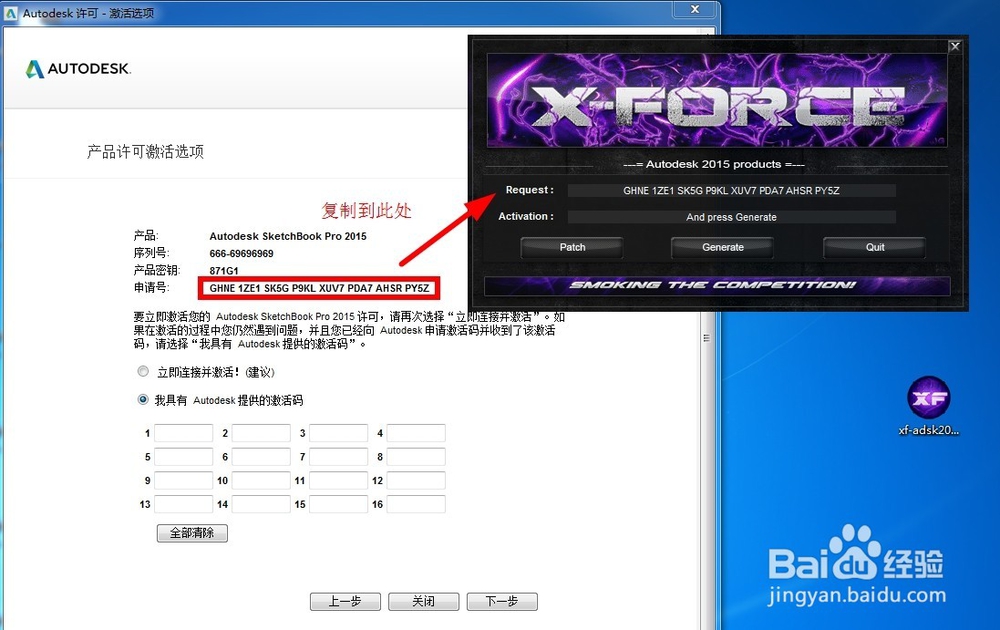
Task: Click activation code box 12
Action: point(416,480)
